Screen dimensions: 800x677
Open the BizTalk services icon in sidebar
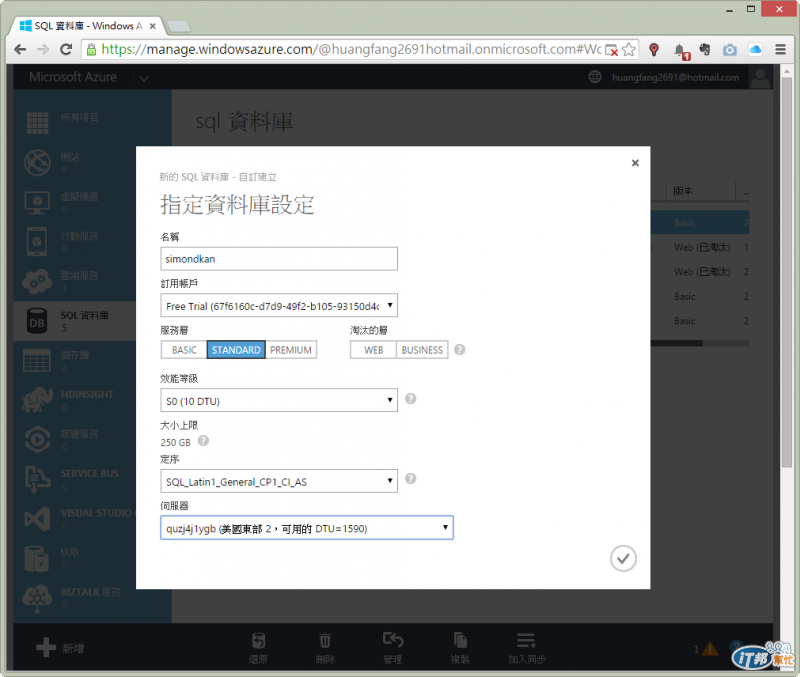pos(37,598)
